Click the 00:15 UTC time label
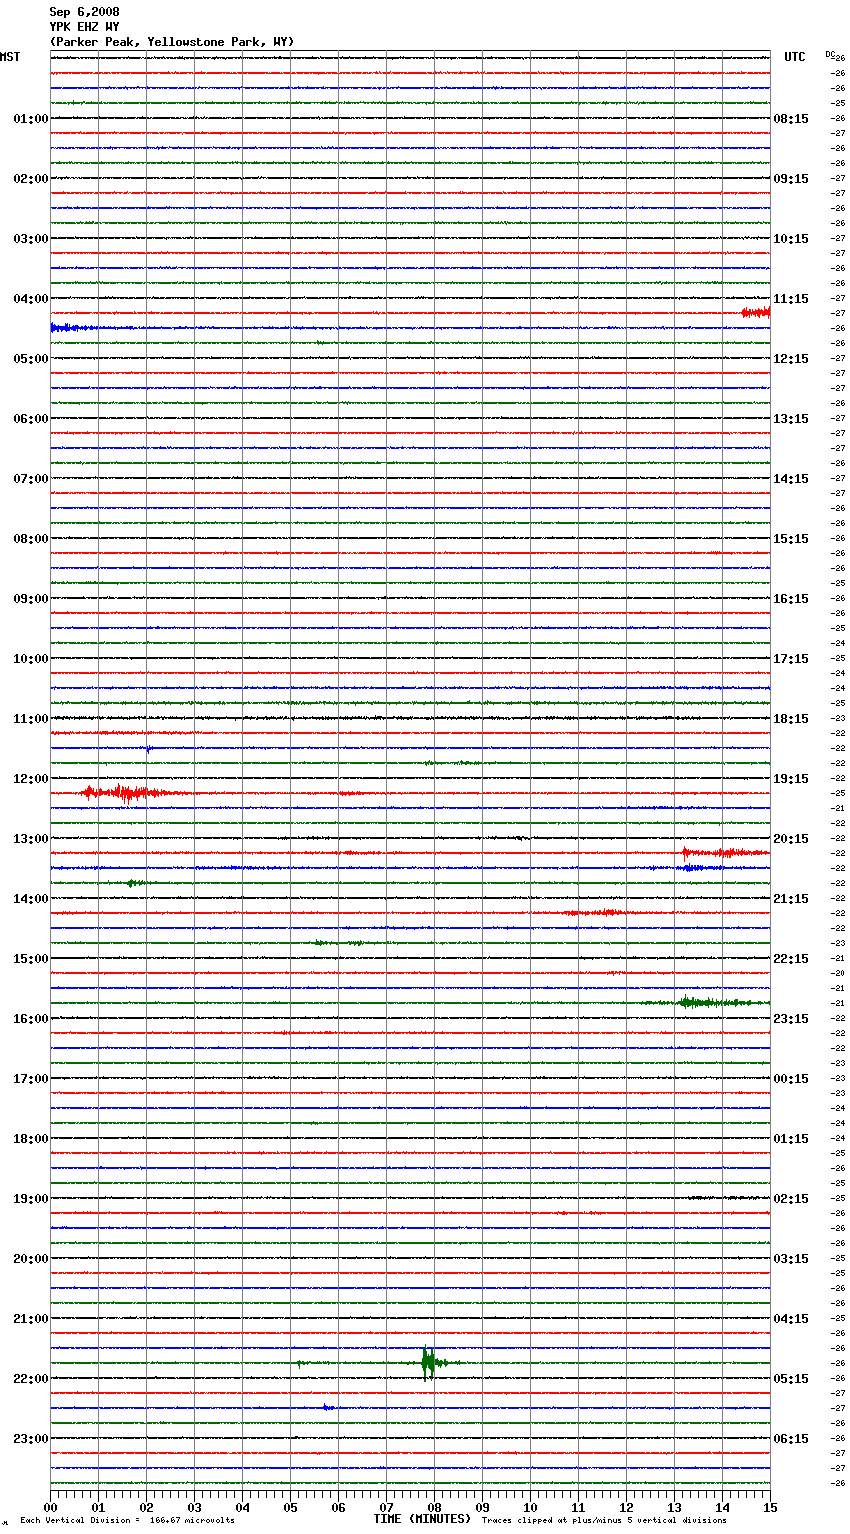Viewport: 850px width, 1534px height. click(791, 1079)
